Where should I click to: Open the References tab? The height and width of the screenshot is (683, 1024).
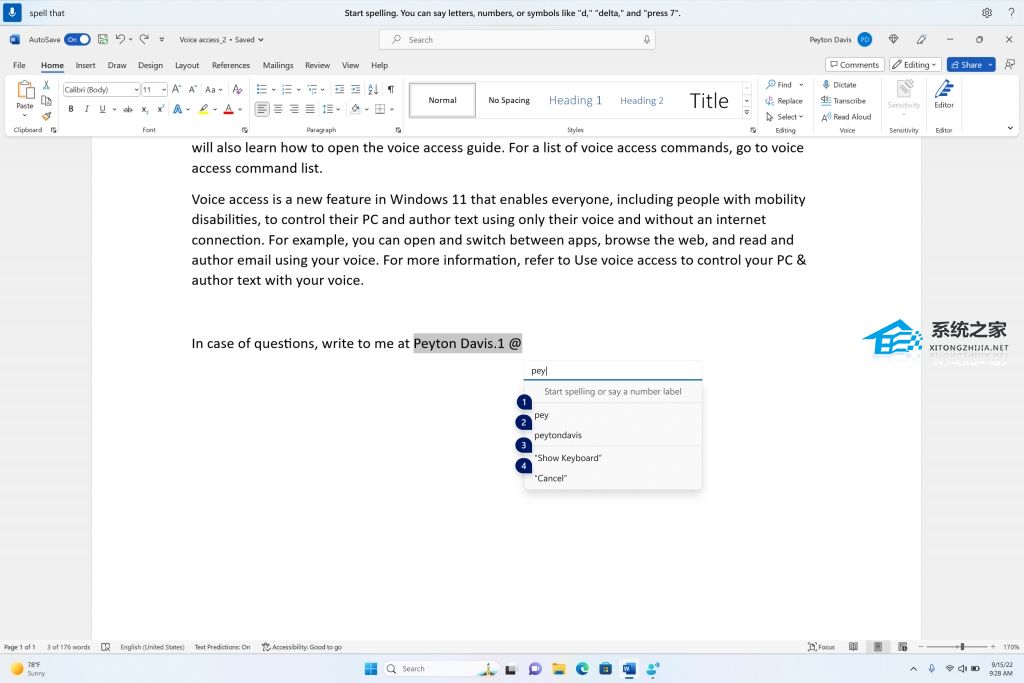click(x=232, y=65)
